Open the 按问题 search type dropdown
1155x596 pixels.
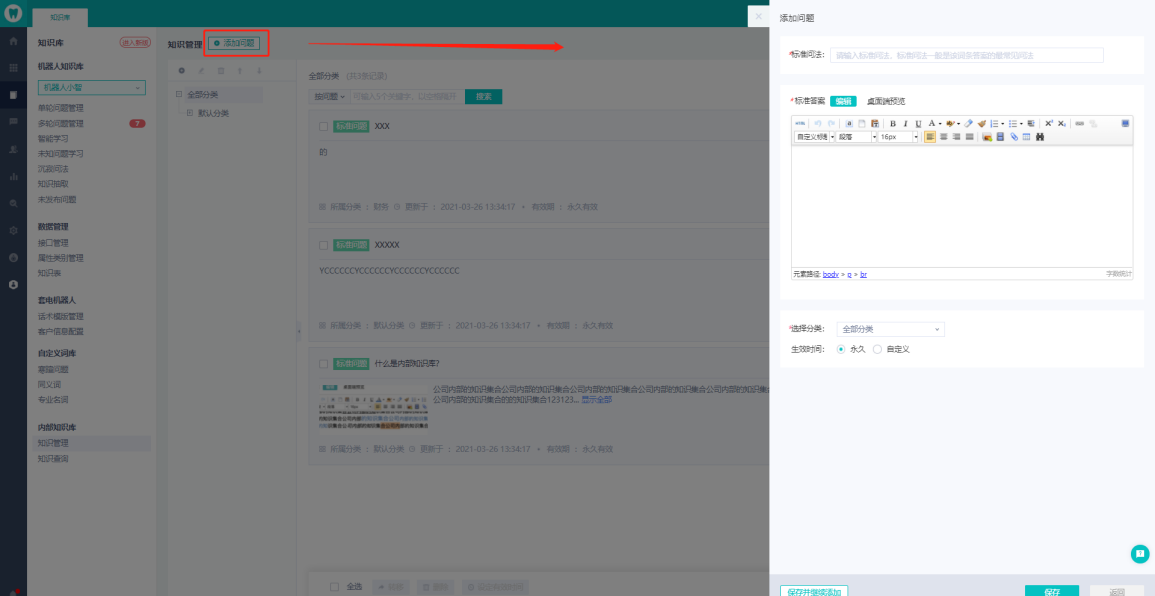click(329, 97)
